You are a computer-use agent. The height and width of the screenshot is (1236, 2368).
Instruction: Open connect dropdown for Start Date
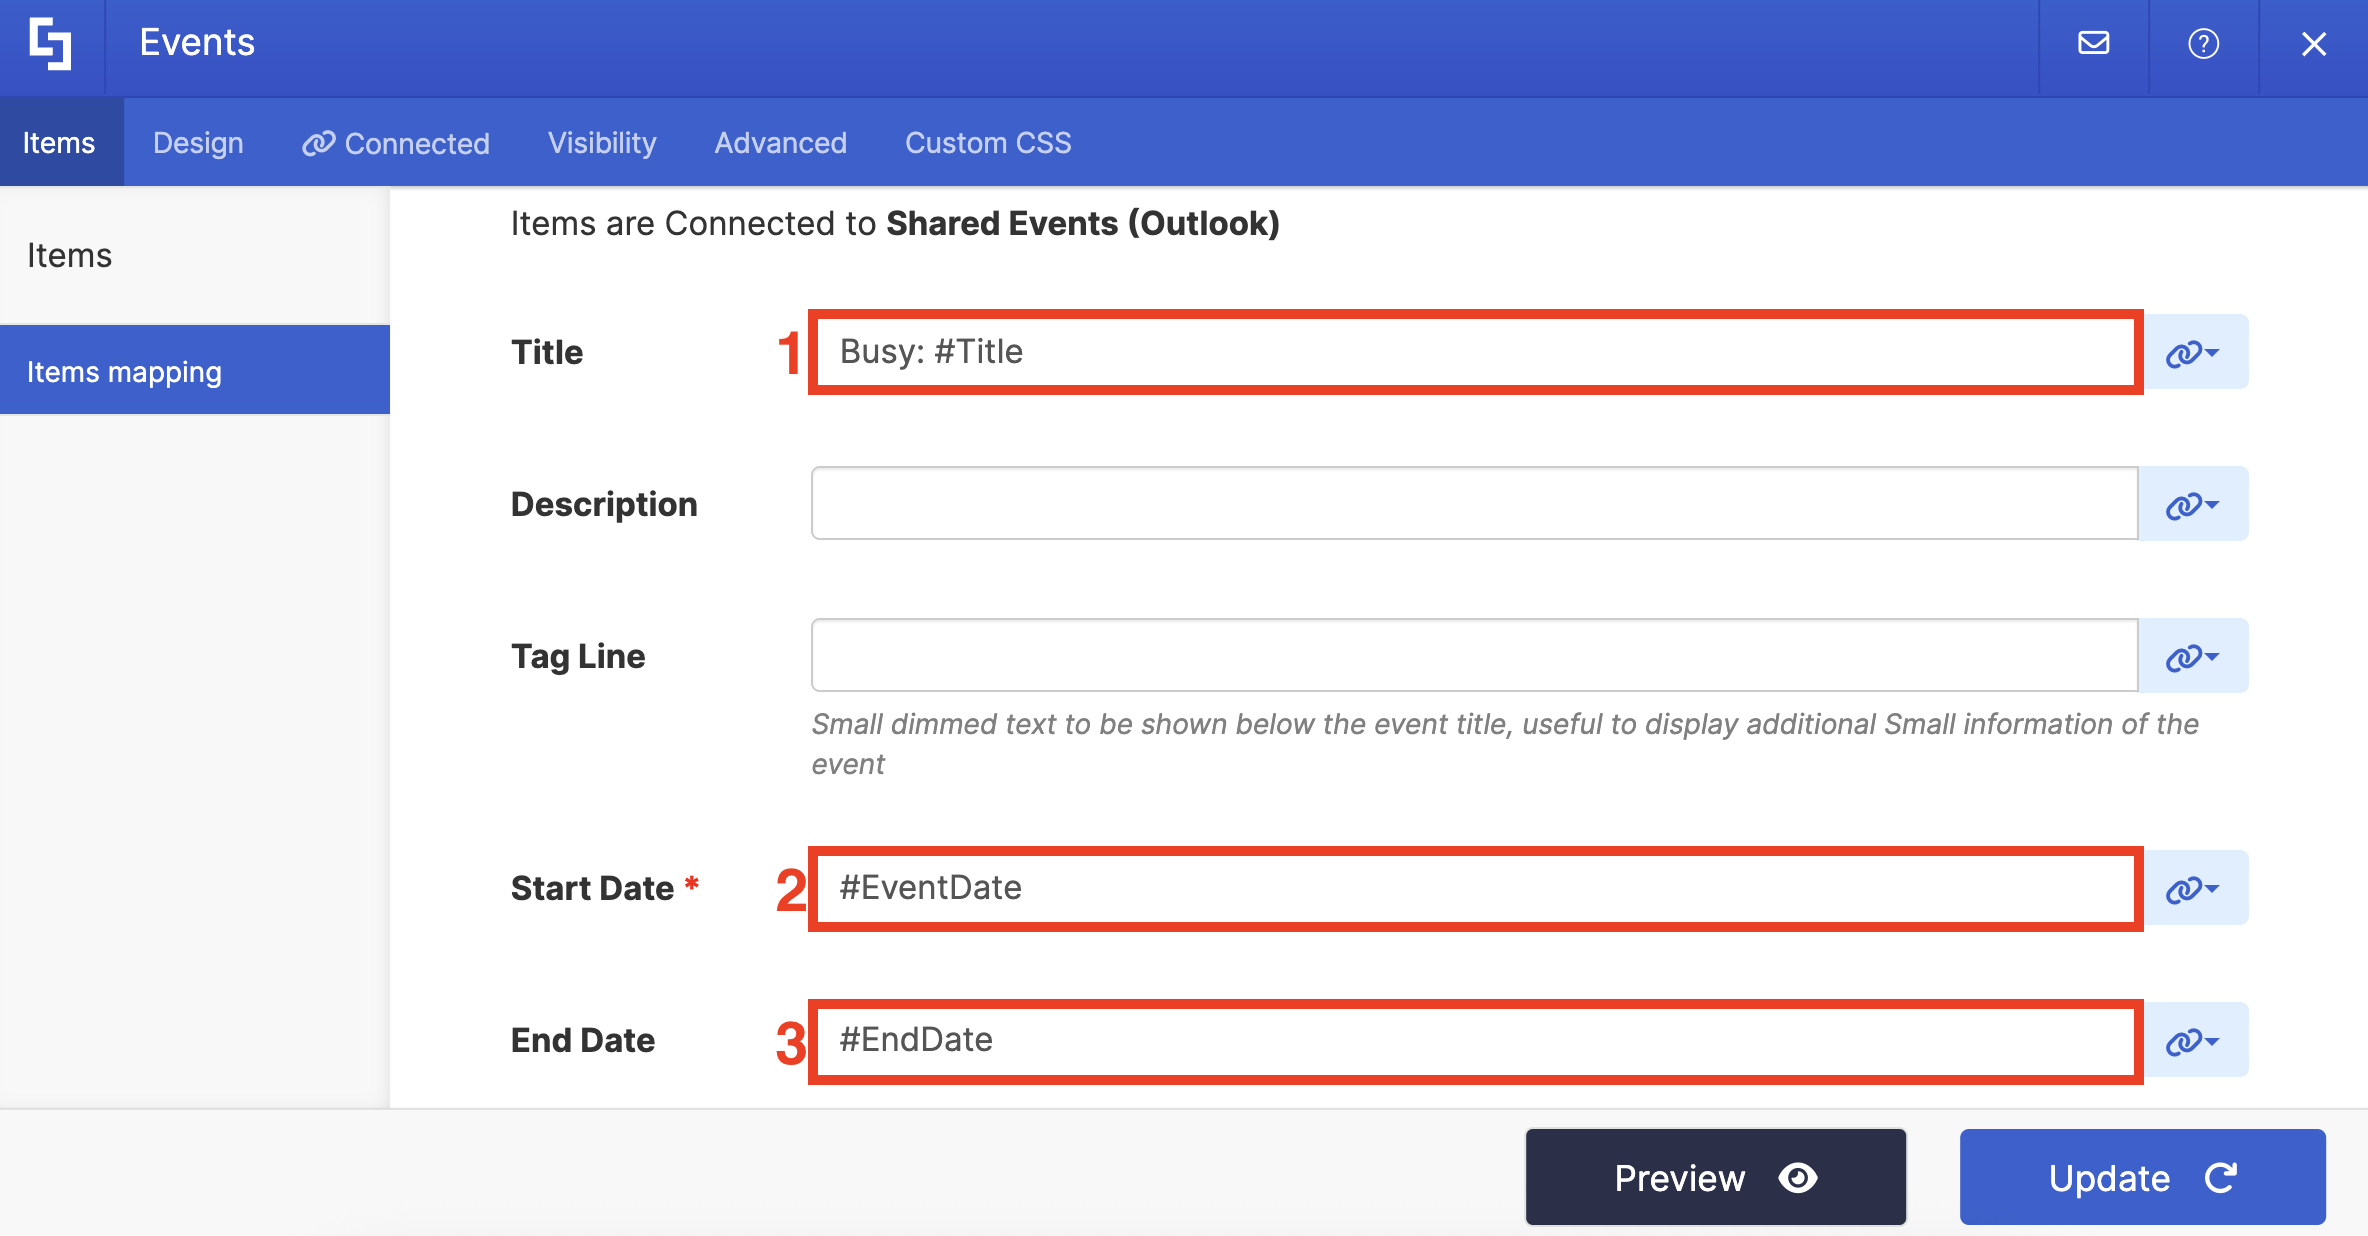[x=2193, y=889]
